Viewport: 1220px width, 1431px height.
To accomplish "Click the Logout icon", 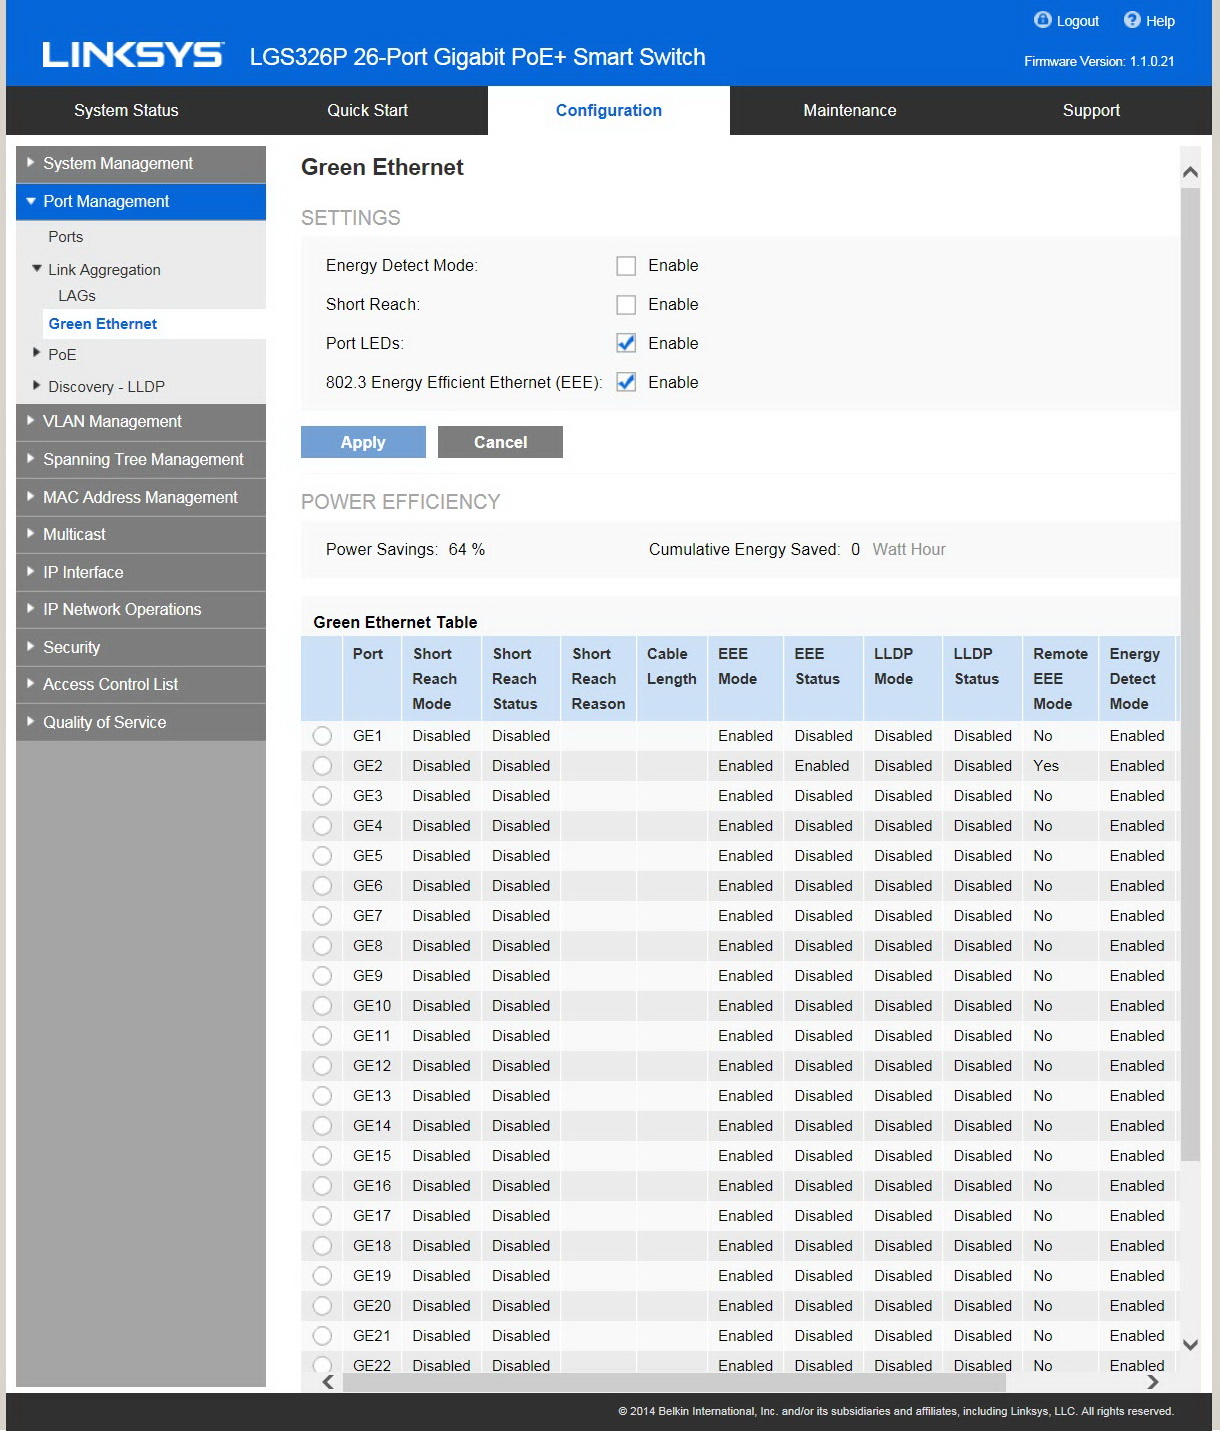I will (x=1042, y=20).
